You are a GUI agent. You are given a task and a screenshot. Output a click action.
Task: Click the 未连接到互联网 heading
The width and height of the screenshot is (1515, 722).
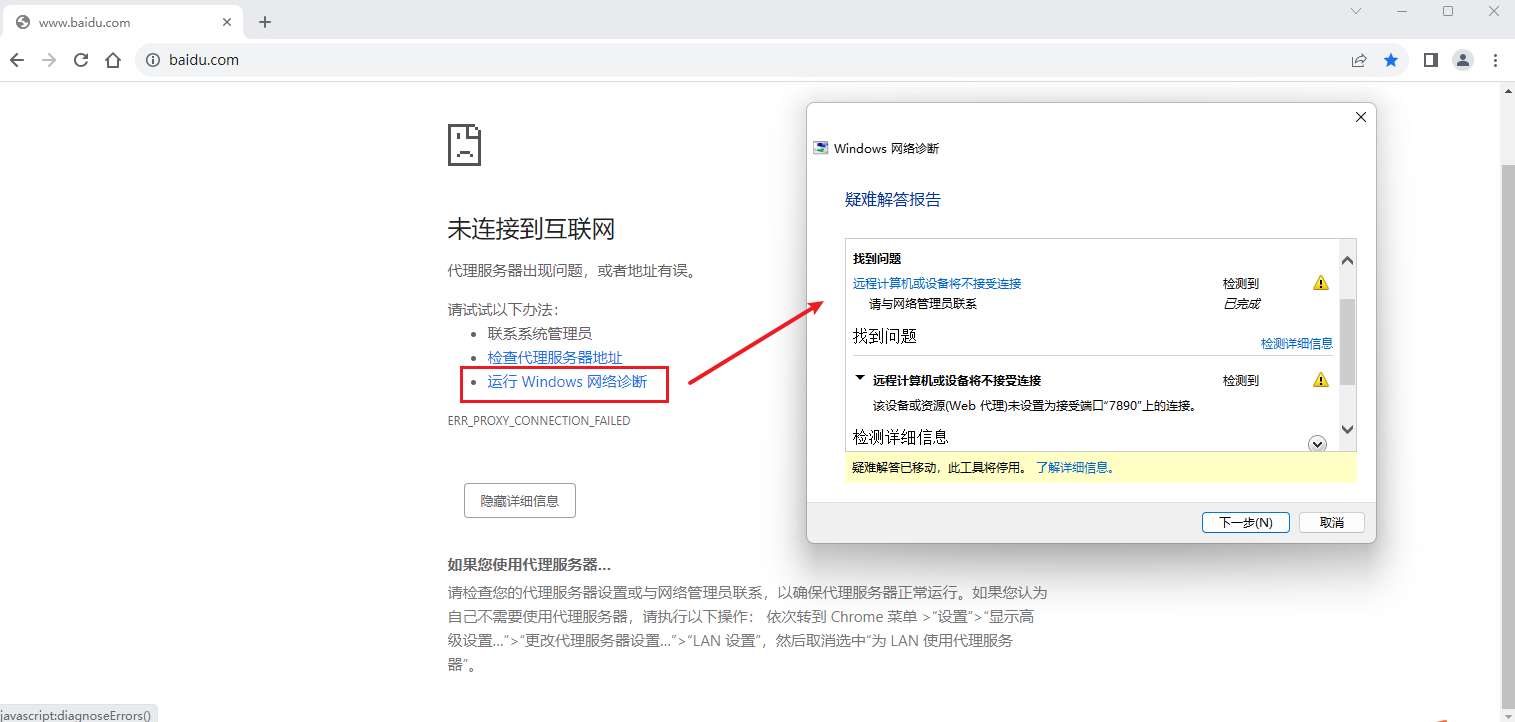point(531,229)
